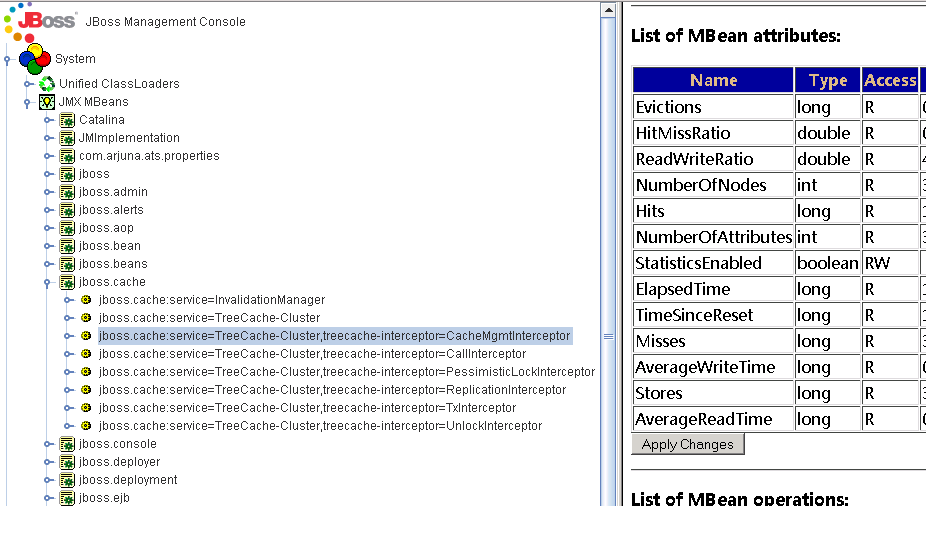The width and height of the screenshot is (926, 540).
Task: Click the ReadWriteRatio attribute cell
Action: tap(713, 159)
